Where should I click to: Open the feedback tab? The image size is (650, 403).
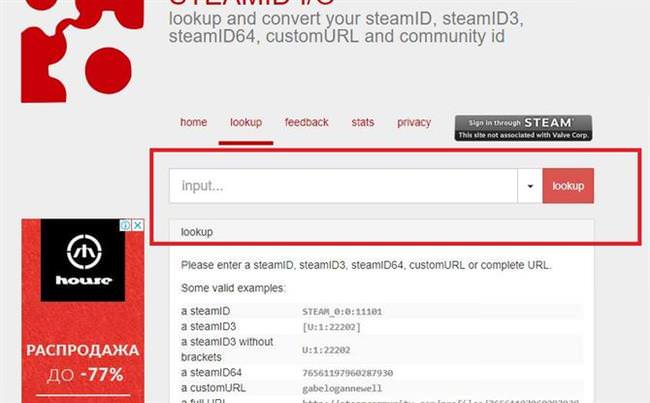tap(306, 122)
